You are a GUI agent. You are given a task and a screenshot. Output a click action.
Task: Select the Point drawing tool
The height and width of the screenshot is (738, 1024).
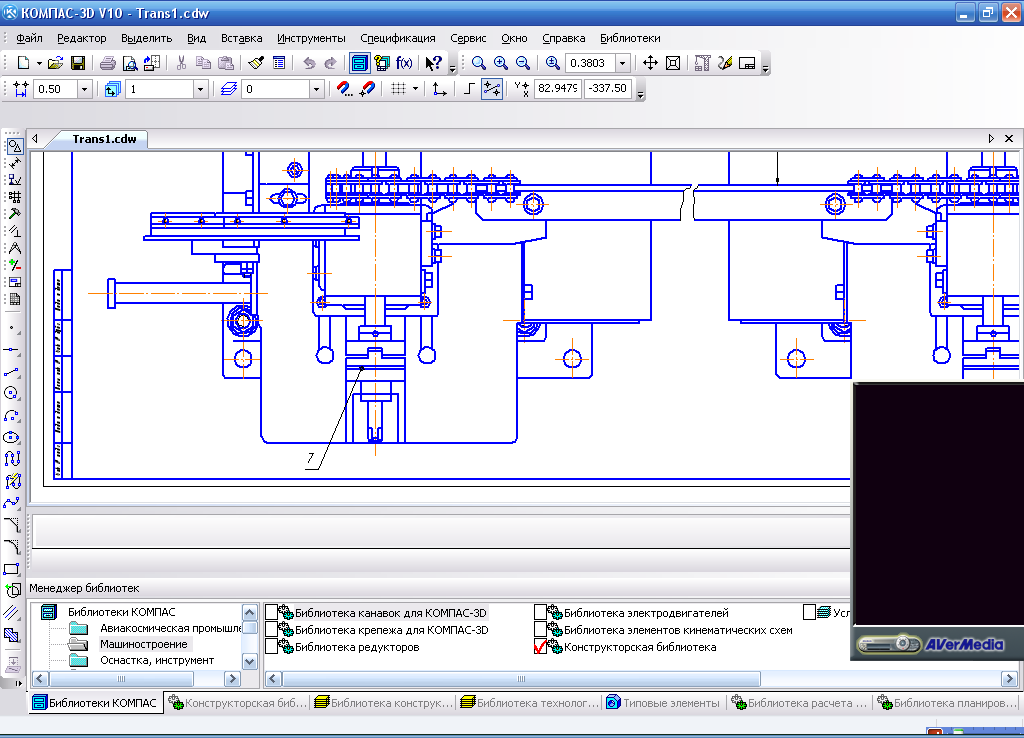pyautogui.click(x=11, y=328)
